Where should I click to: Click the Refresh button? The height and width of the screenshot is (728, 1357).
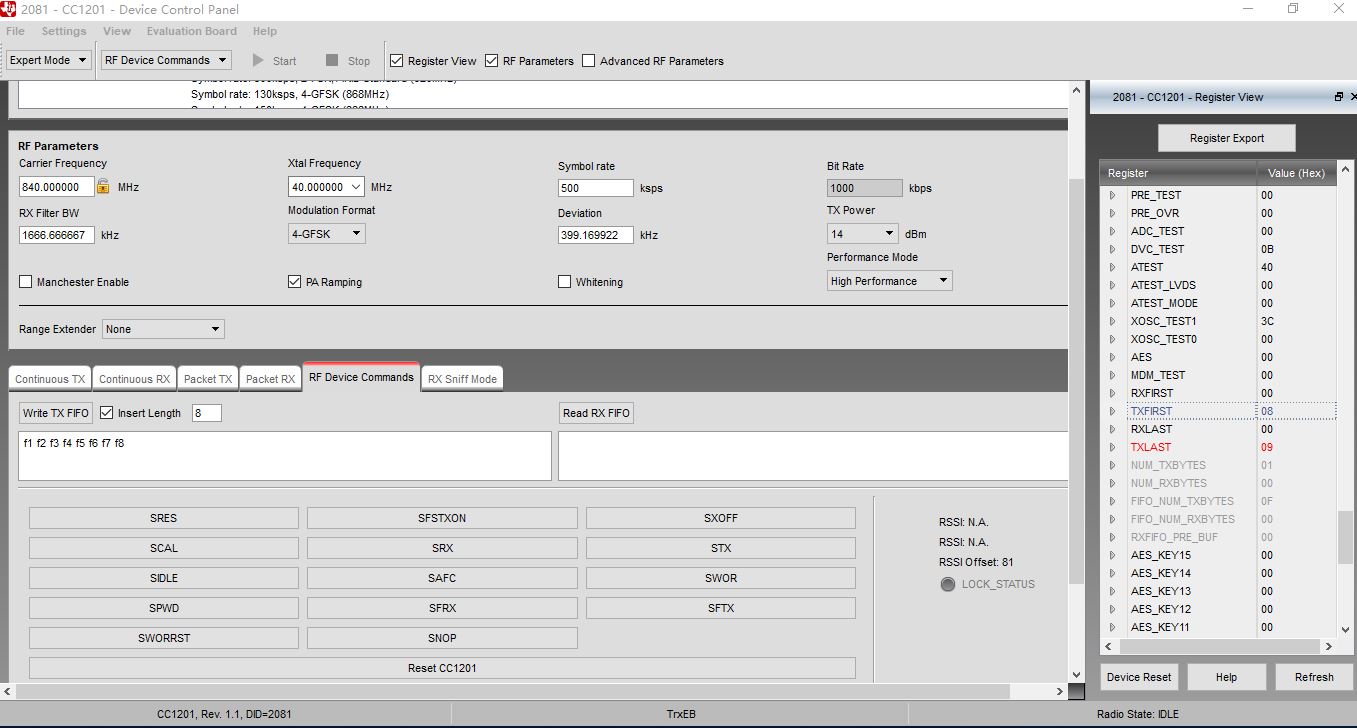coord(1314,677)
